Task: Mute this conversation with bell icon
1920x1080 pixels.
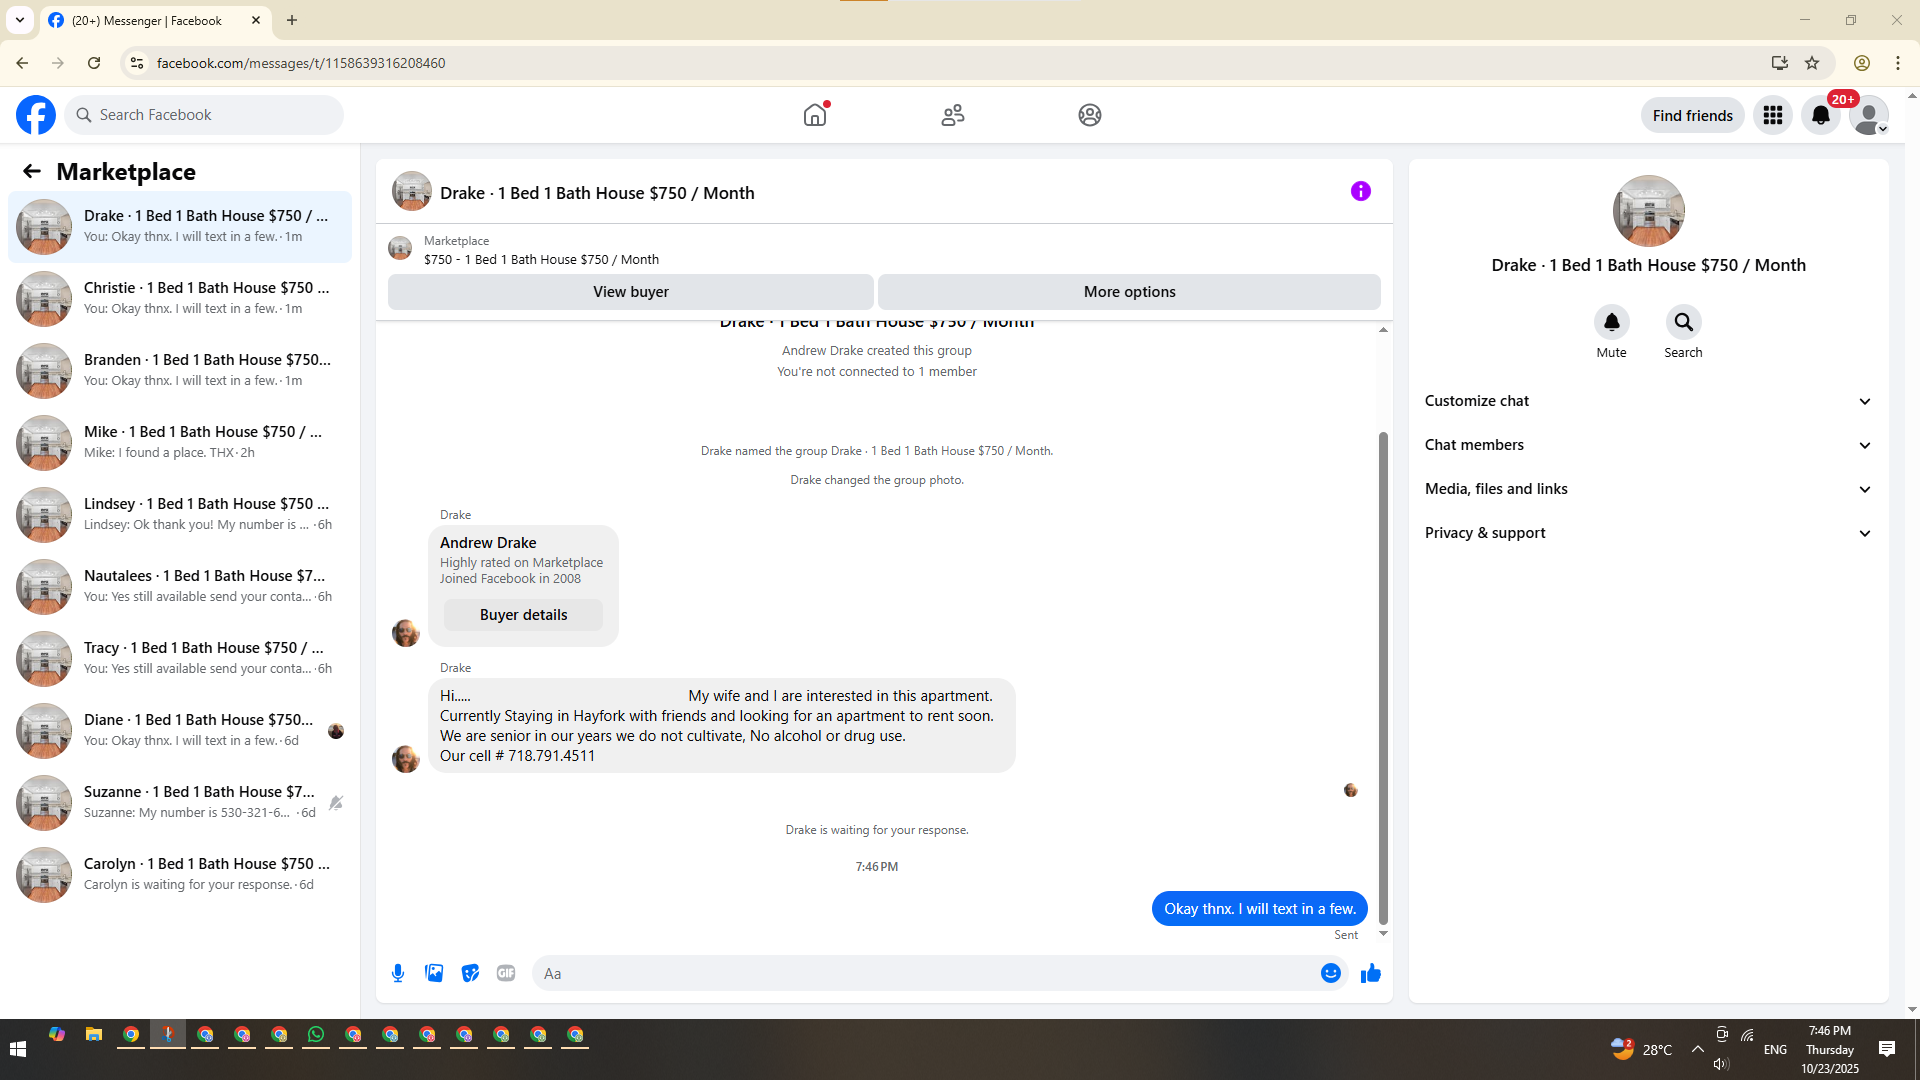Action: tap(1611, 322)
